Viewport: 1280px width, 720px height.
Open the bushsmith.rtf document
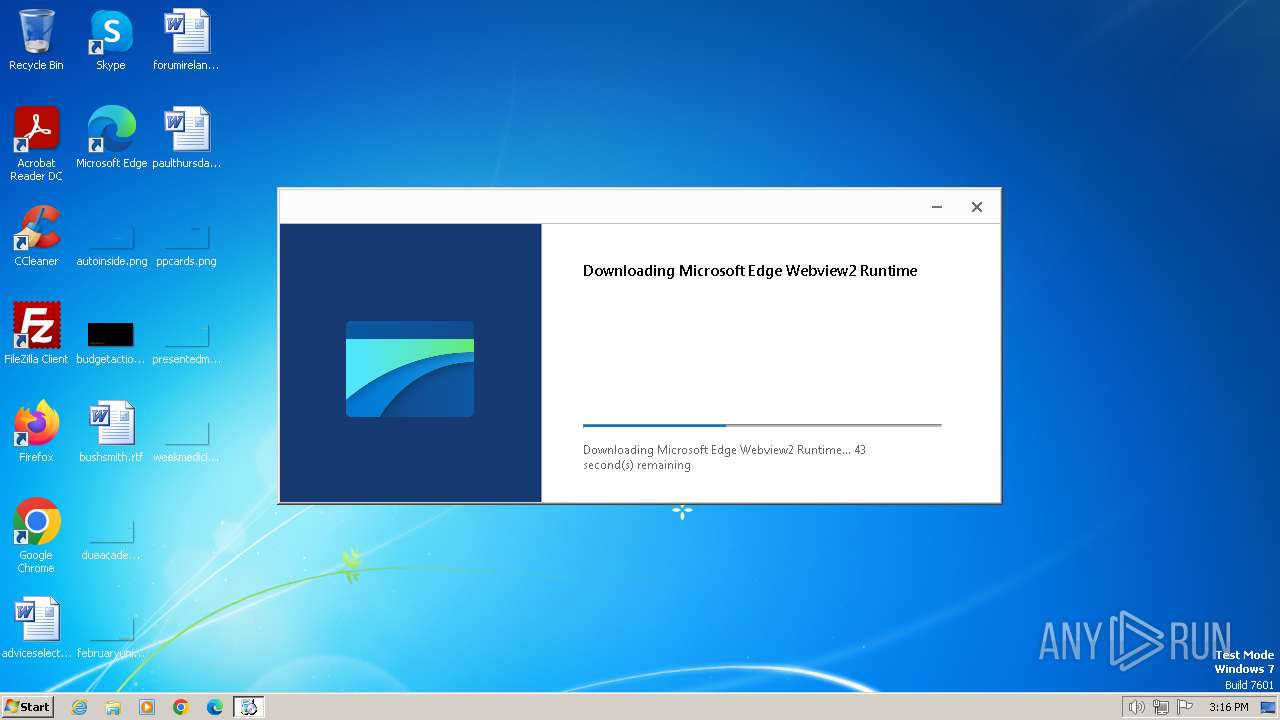tap(111, 432)
